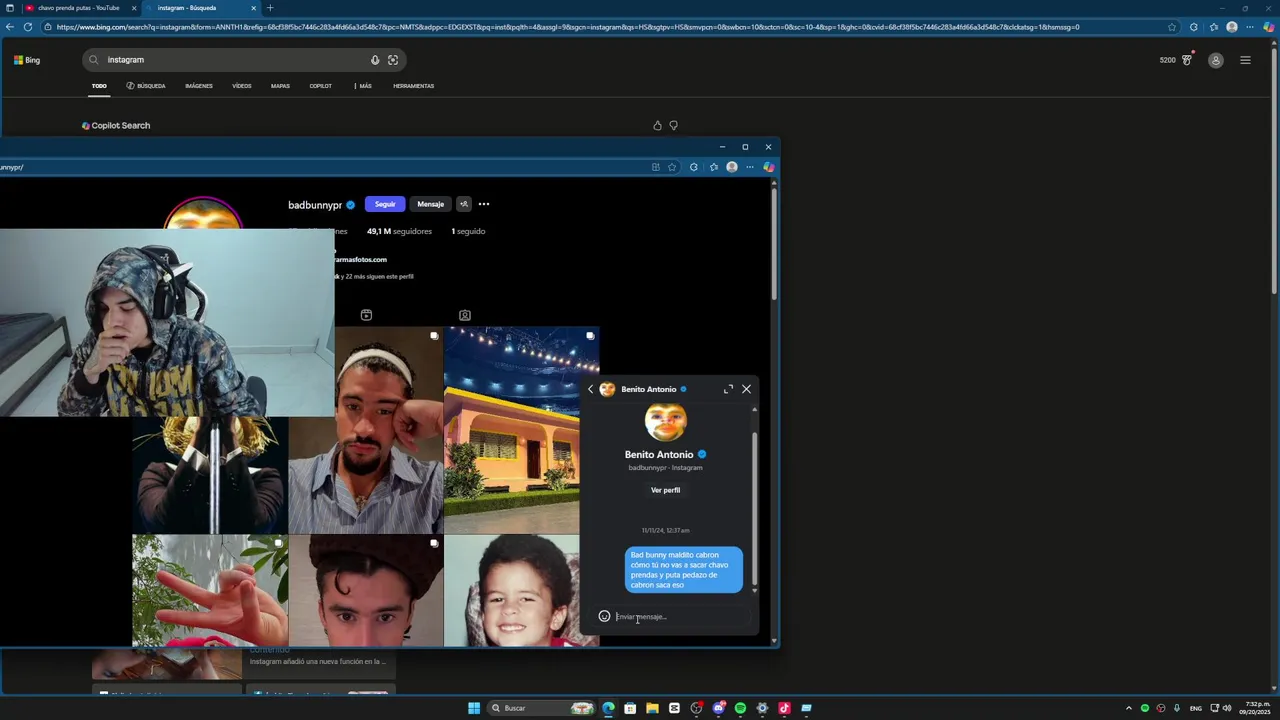Switch to the Reels tab icon on profile
Image resolution: width=1280 pixels, height=720 pixels.
[366, 315]
